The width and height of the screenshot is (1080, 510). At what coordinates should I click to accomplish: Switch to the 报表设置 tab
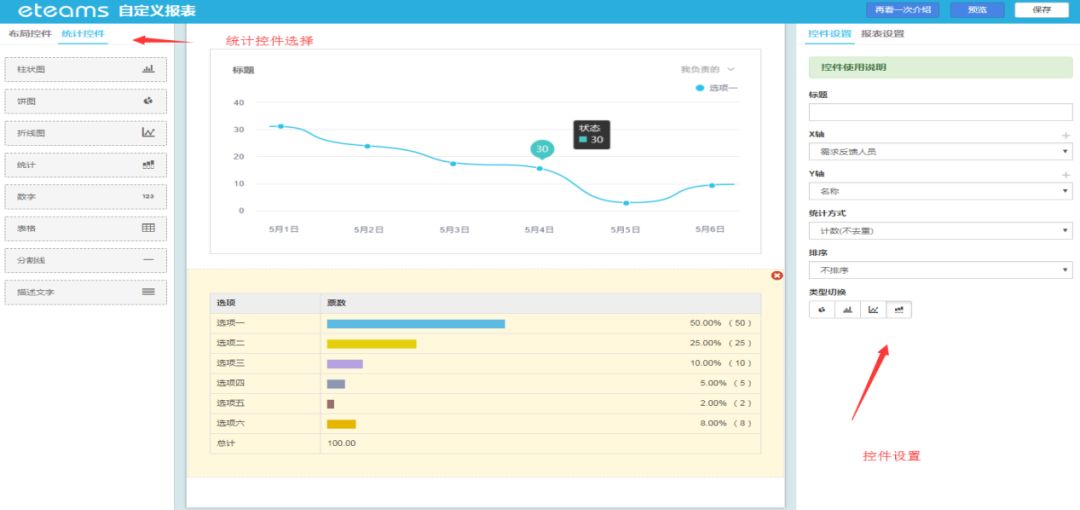(882, 34)
